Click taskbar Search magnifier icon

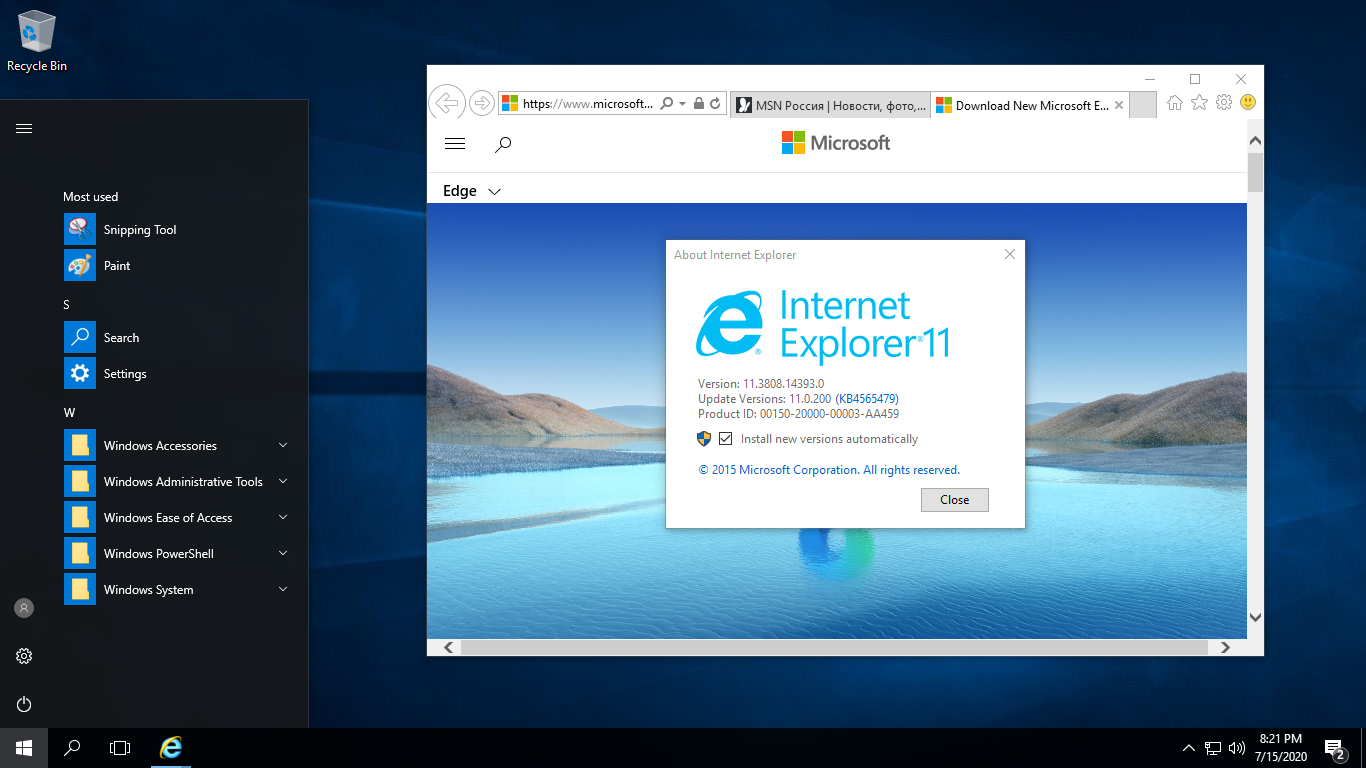72,748
